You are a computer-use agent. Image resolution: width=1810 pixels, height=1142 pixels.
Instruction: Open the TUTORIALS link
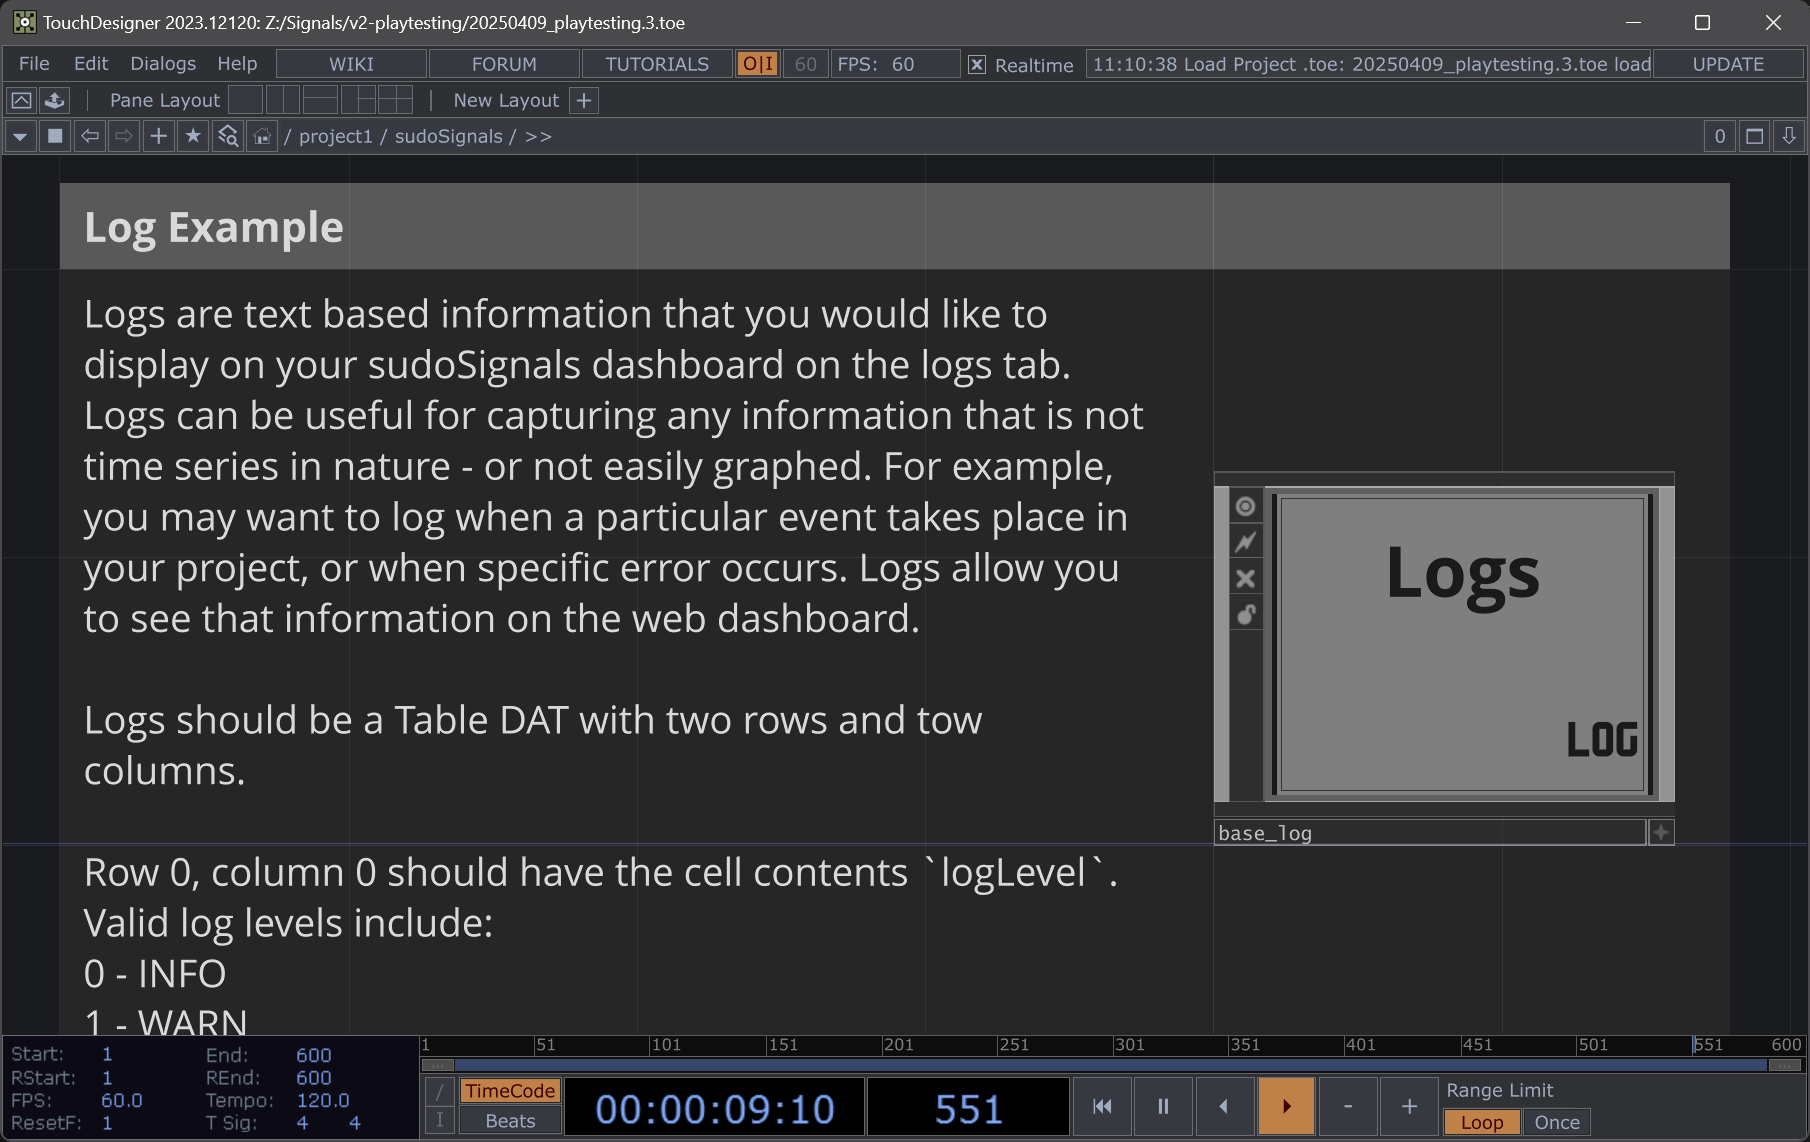[x=657, y=64]
